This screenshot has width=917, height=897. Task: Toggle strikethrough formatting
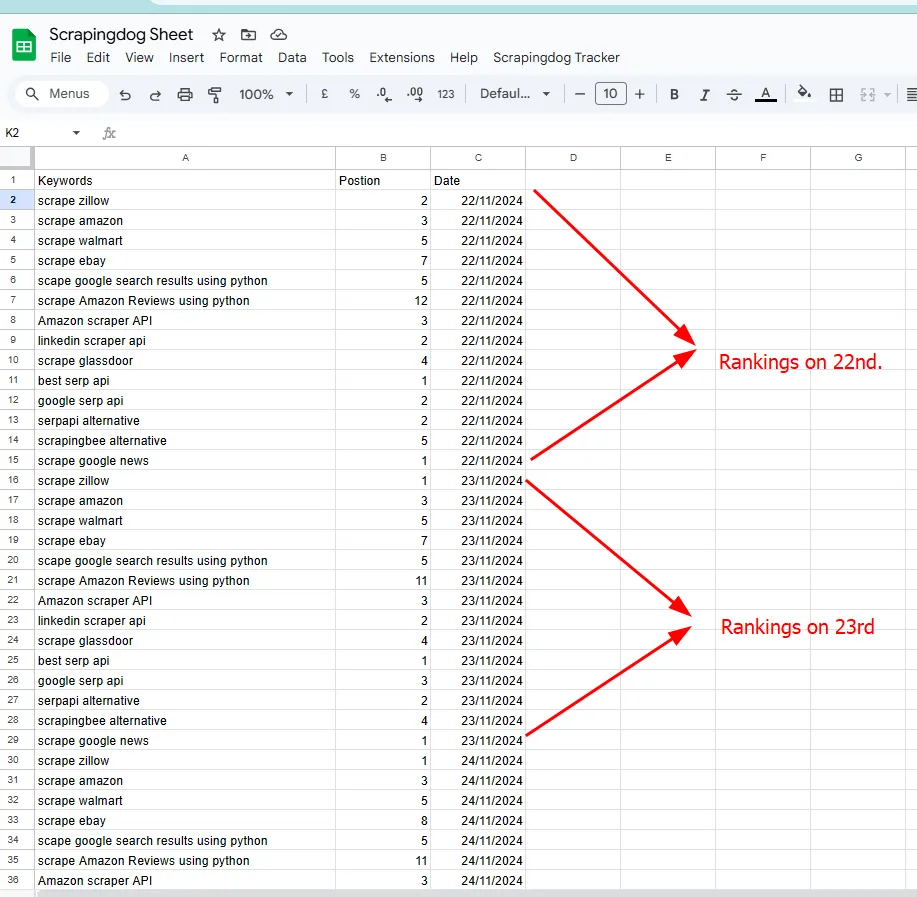[734, 93]
